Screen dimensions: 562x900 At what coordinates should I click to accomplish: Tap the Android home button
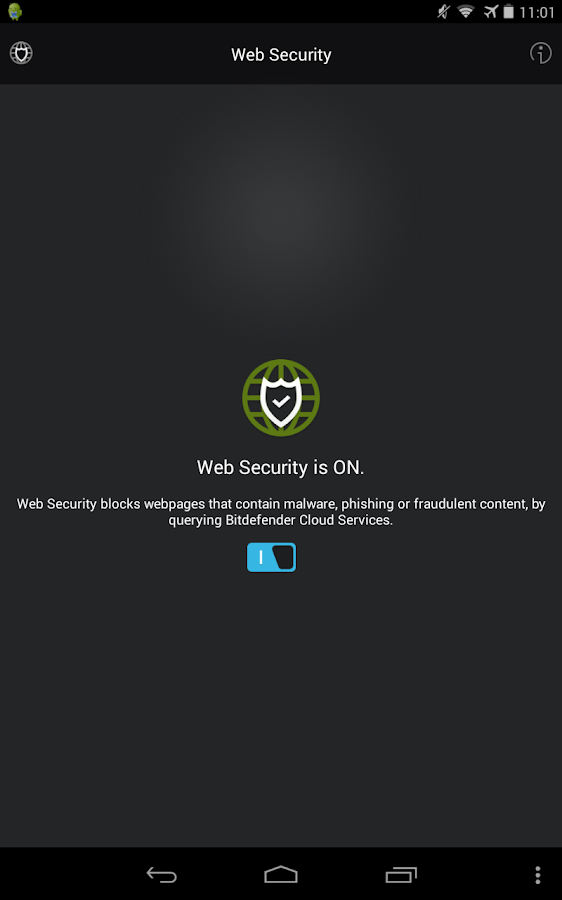tap(281, 875)
